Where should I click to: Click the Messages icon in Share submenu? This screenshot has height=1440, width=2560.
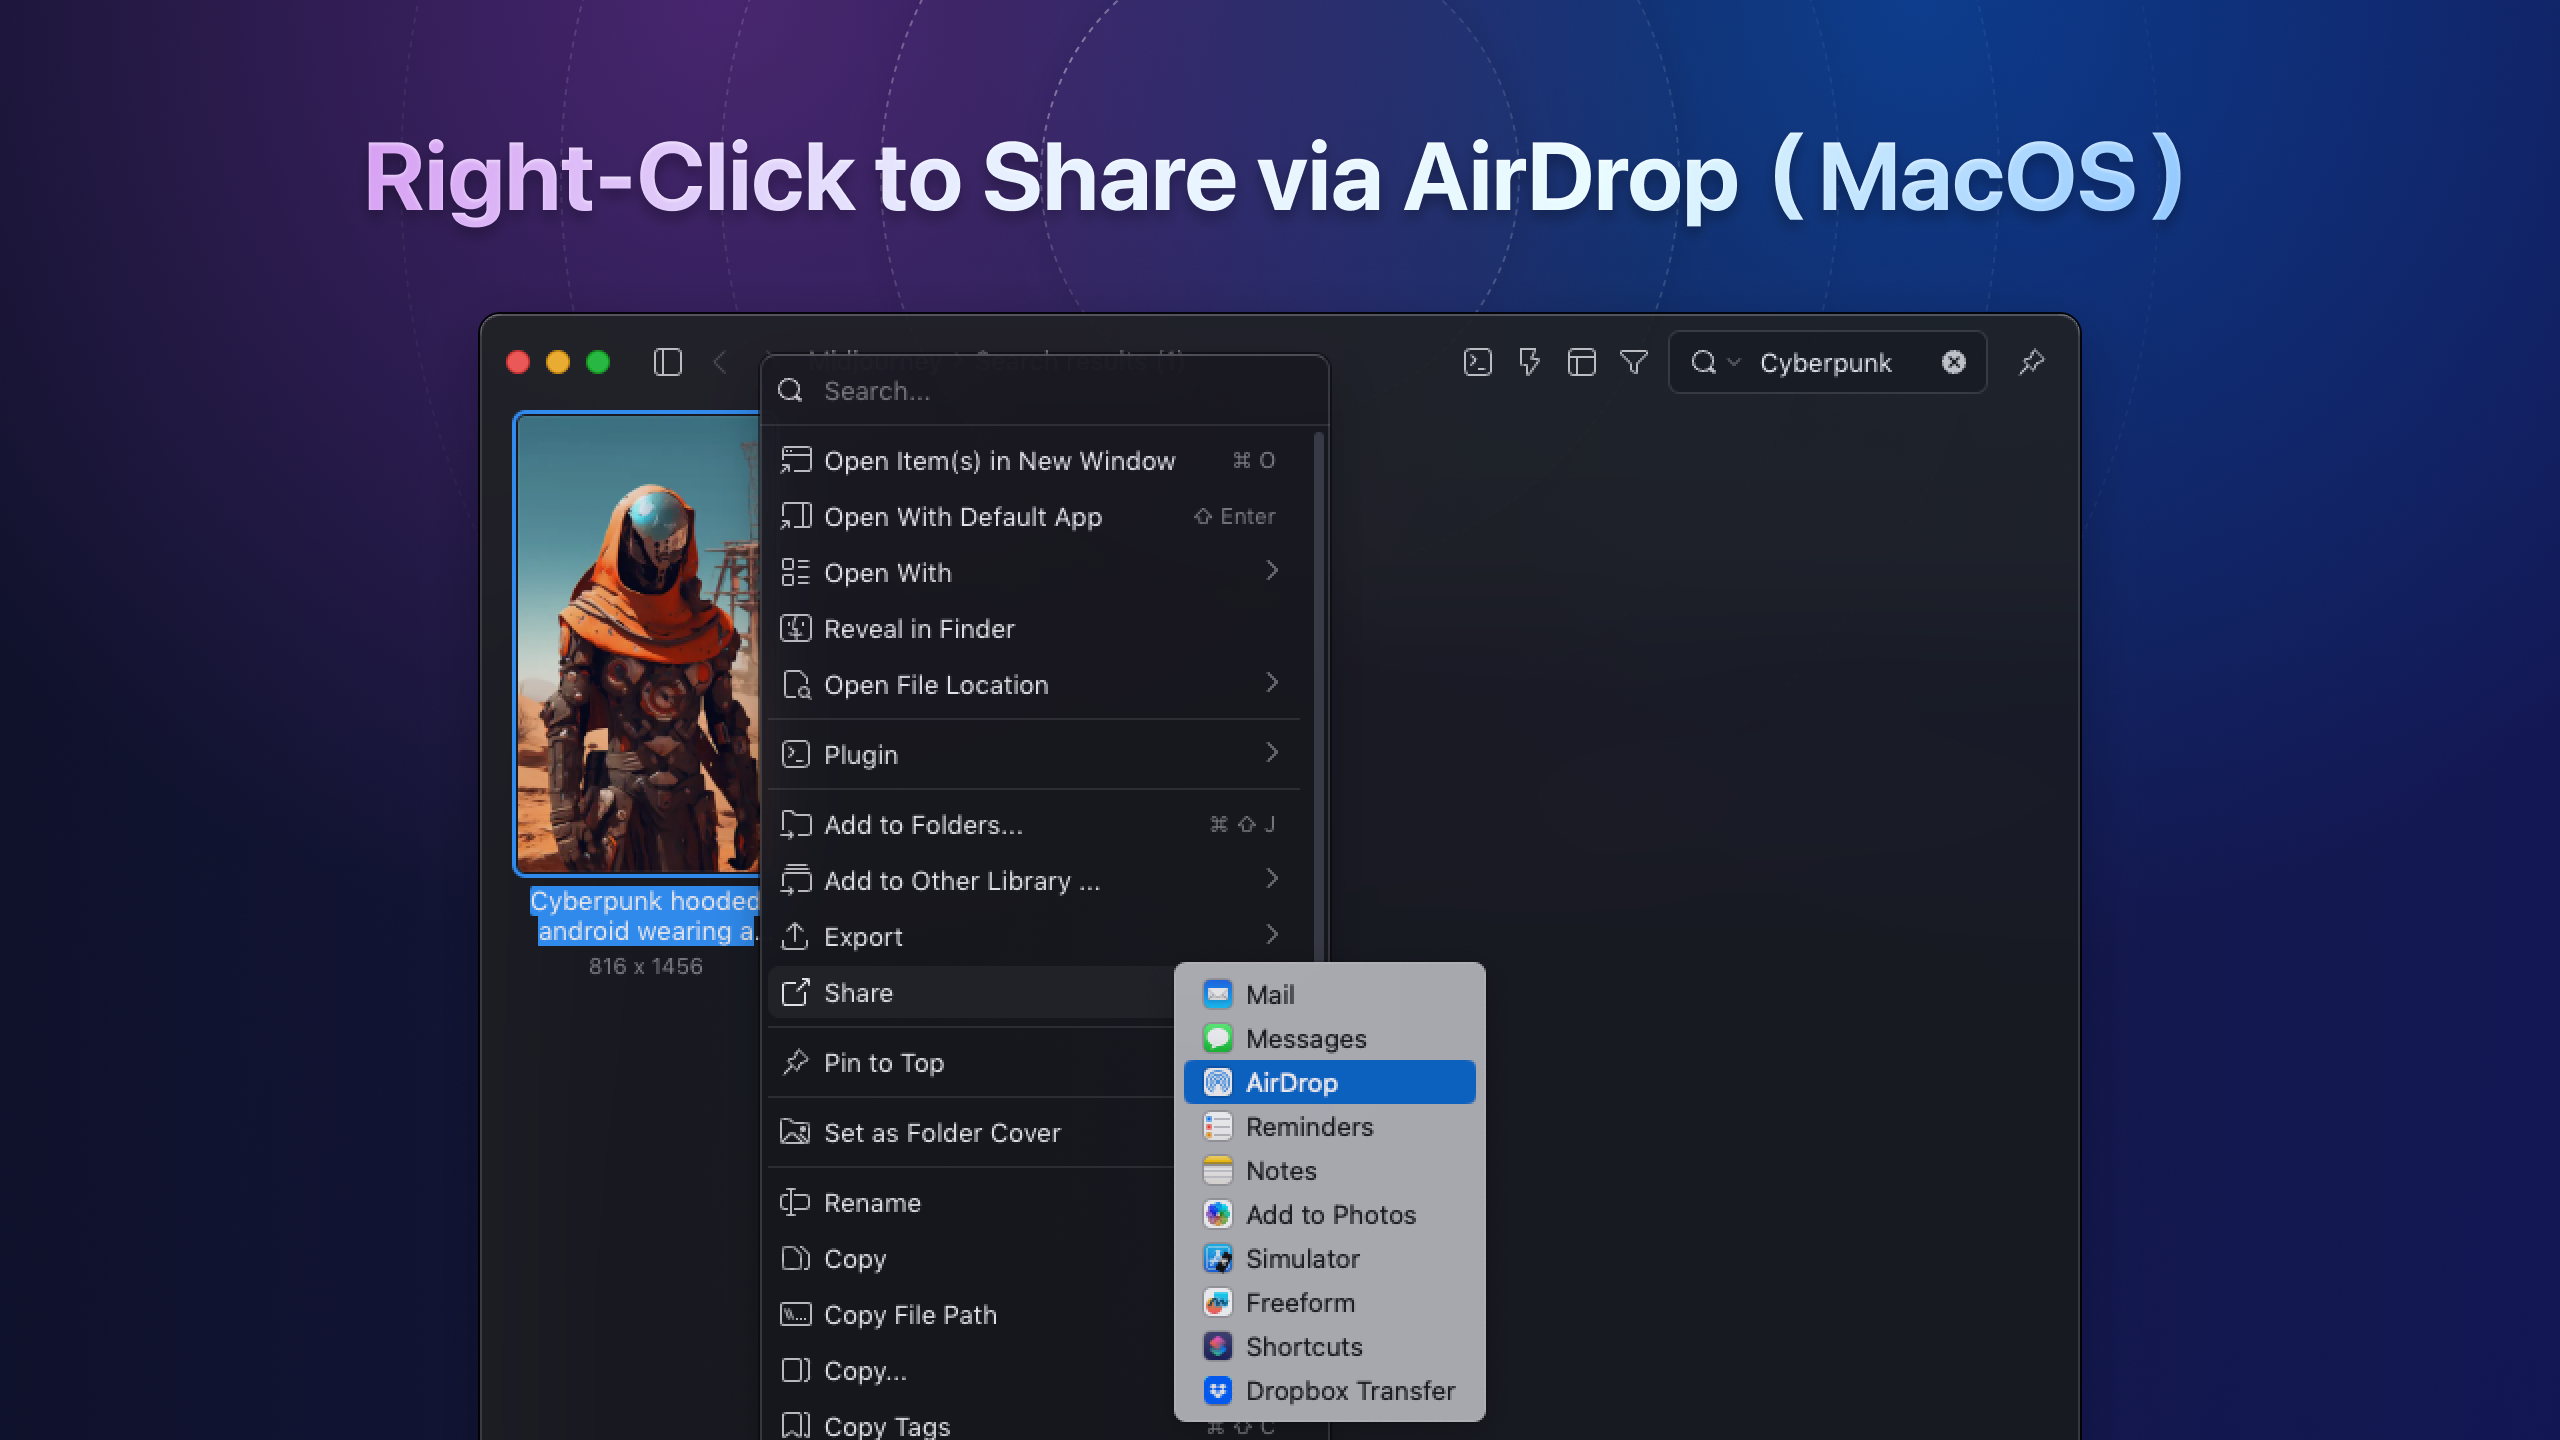(1216, 1038)
